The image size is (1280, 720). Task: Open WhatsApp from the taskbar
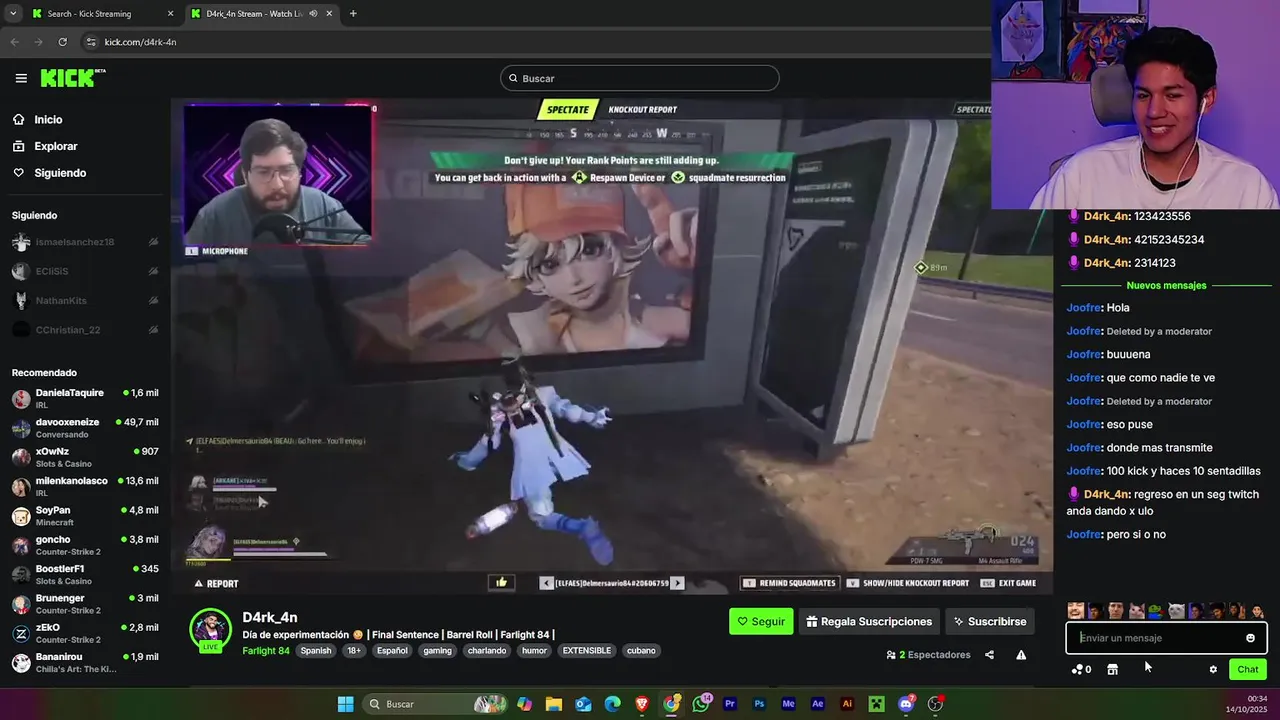click(701, 704)
